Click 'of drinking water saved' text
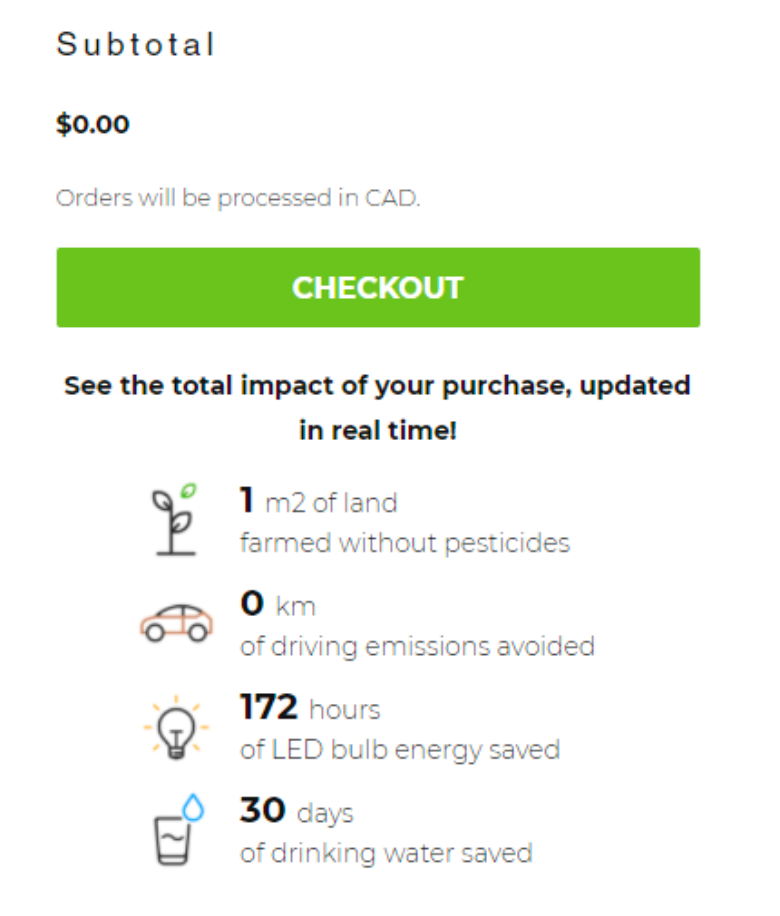The image size is (780, 916). [386, 853]
